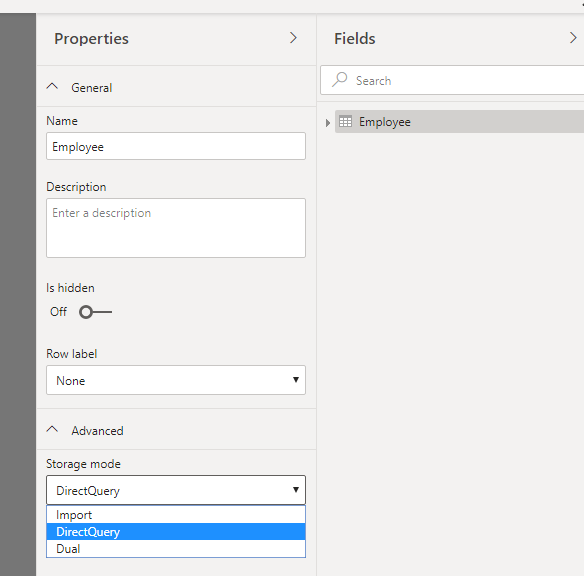
Task: Click the Employee table icon in Fields
Action: pos(345,122)
